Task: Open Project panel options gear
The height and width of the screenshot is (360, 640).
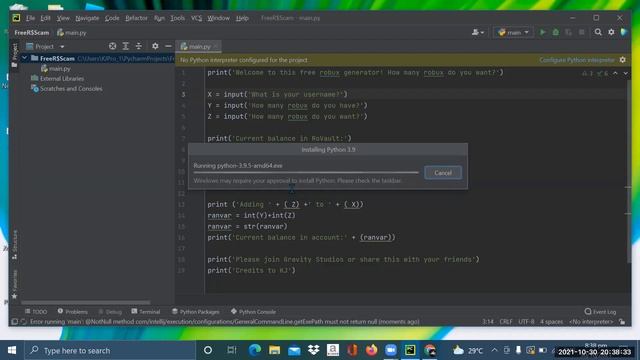Action: tap(155, 46)
